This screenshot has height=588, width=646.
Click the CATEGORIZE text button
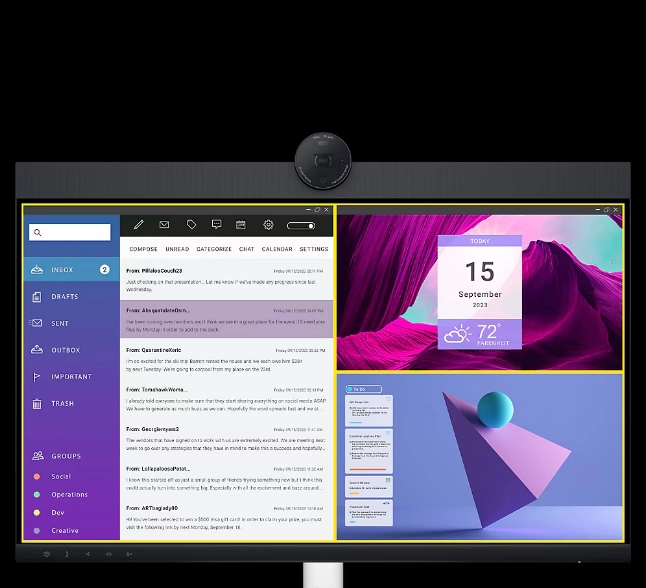click(214, 249)
